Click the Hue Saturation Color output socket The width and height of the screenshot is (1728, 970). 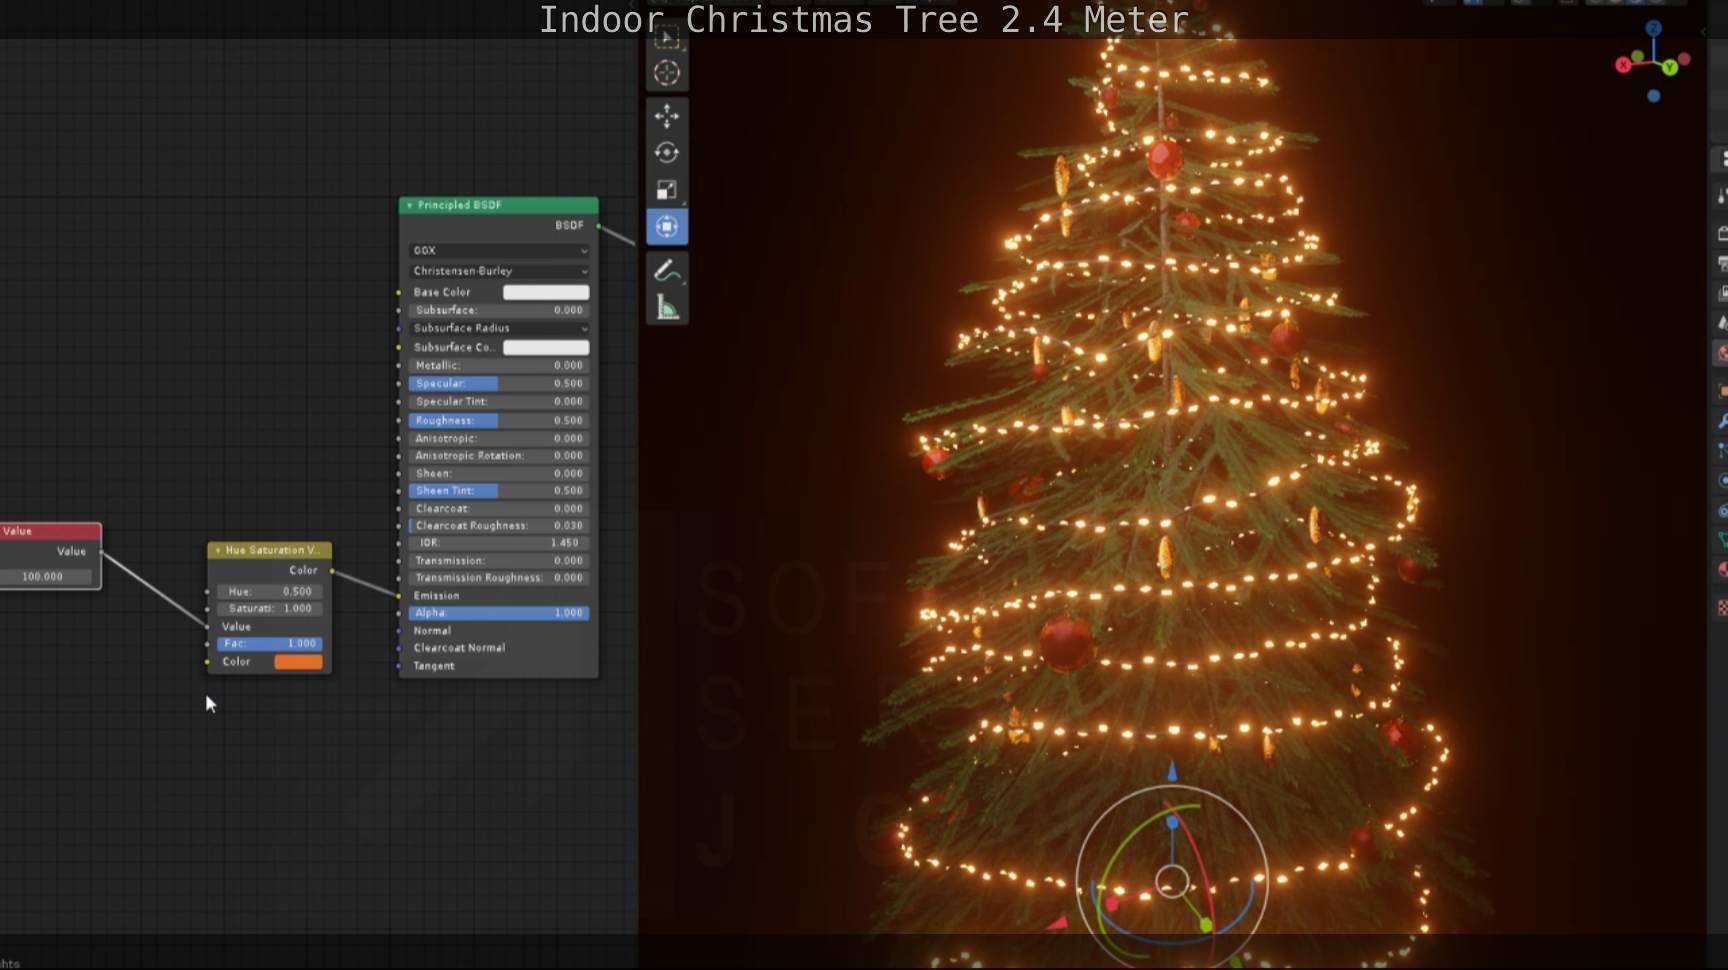[x=332, y=571]
